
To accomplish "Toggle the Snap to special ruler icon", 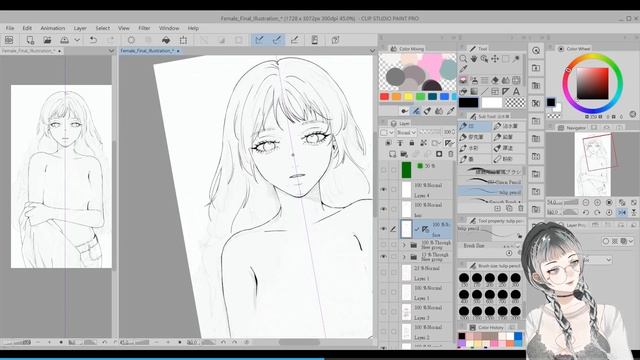I will tap(277, 40).
